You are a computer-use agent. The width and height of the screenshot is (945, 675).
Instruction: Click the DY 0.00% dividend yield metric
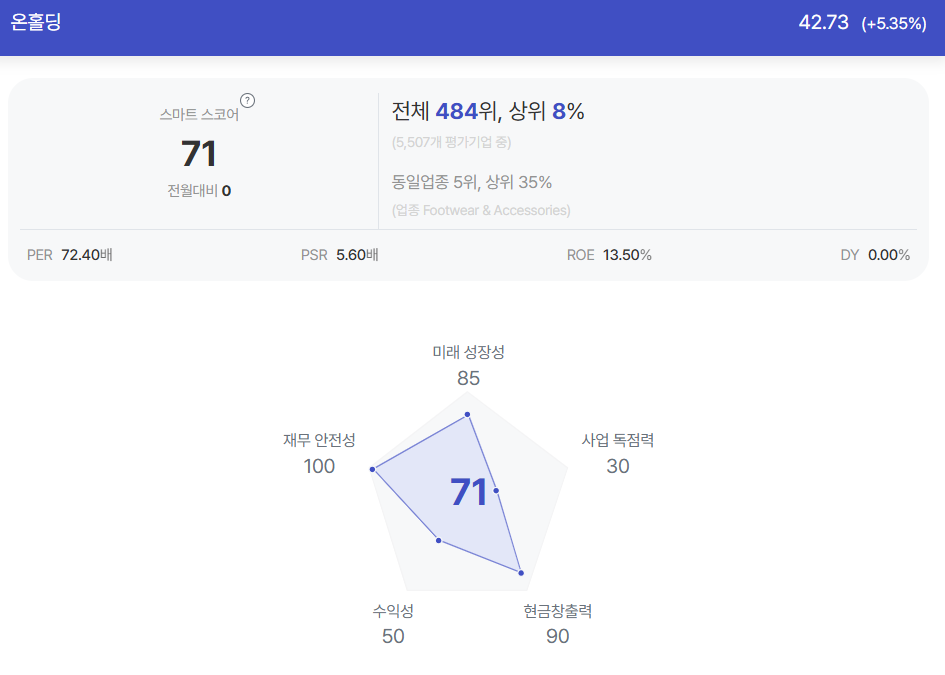coord(875,255)
